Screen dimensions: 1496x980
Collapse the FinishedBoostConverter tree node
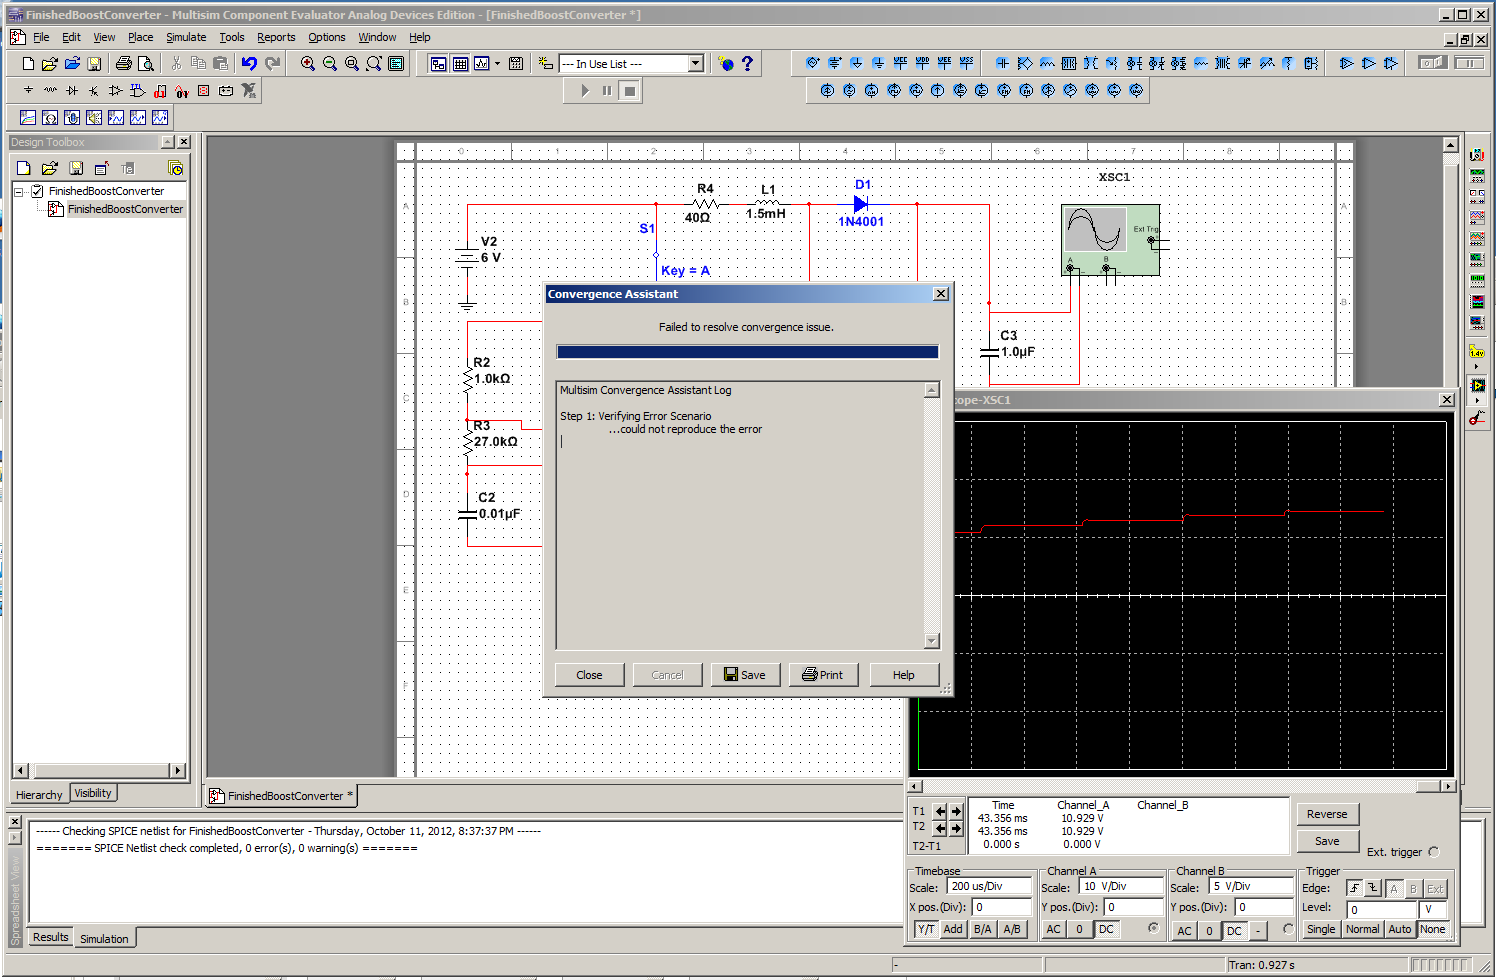[18, 191]
